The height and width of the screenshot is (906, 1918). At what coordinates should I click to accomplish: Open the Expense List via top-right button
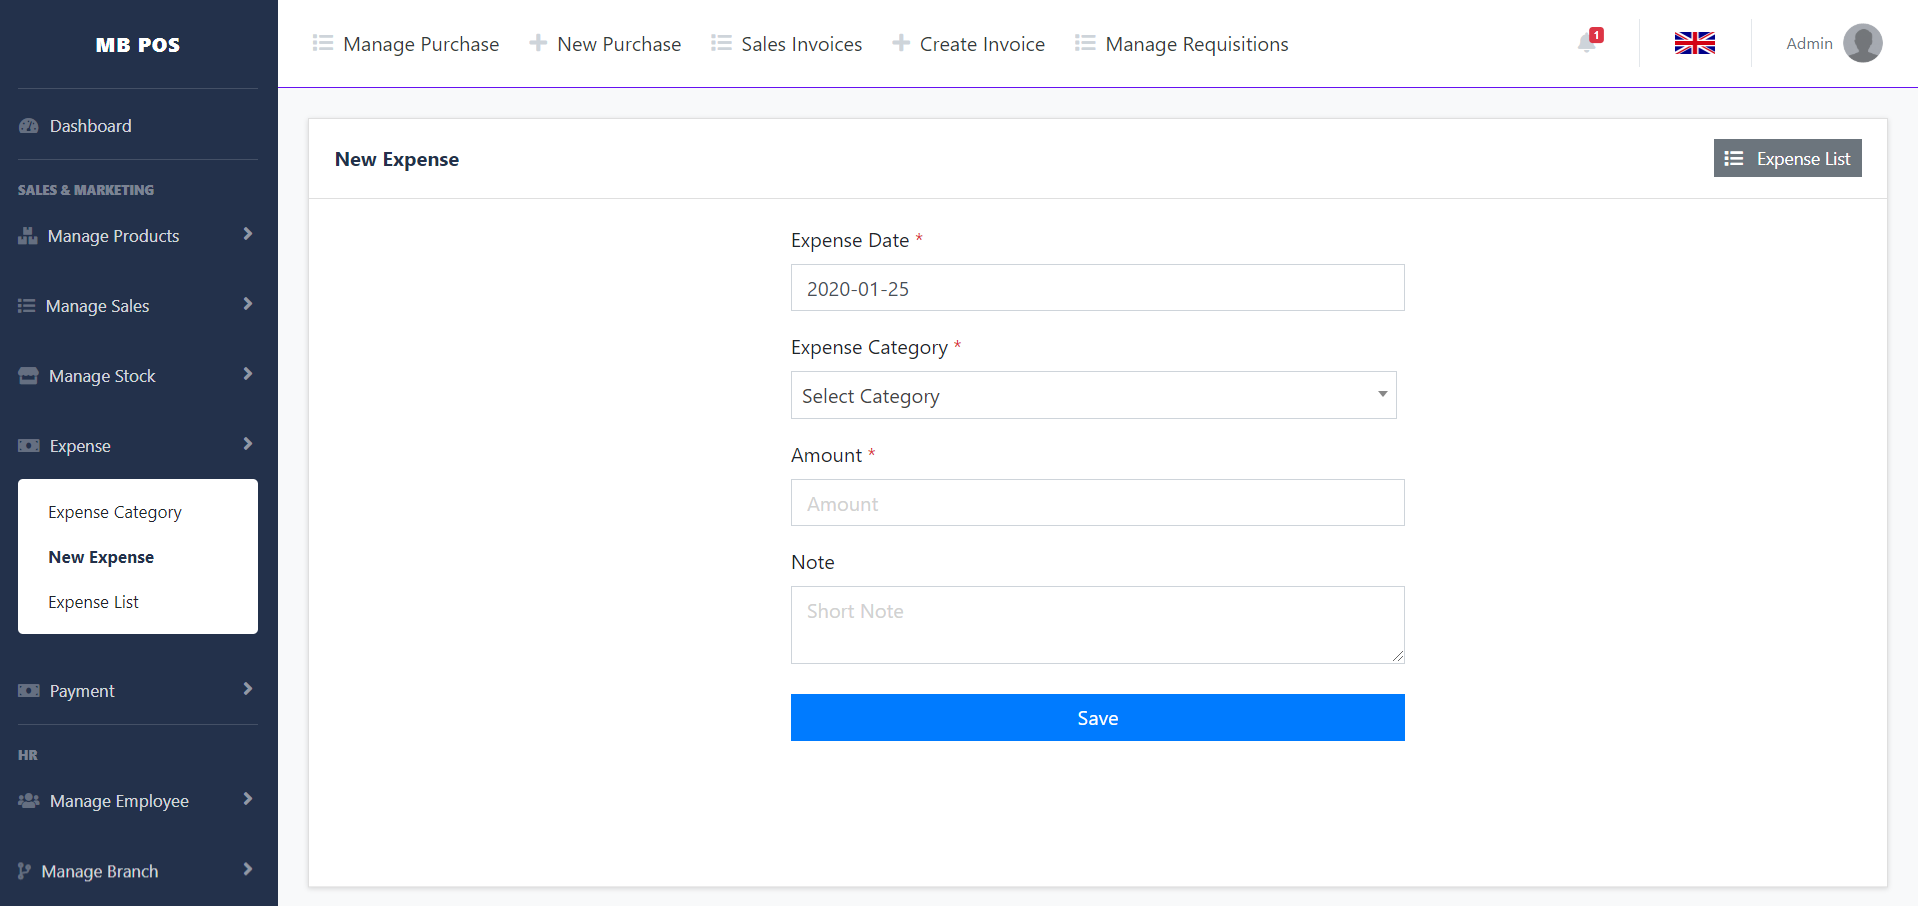click(x=1787, y=158)
